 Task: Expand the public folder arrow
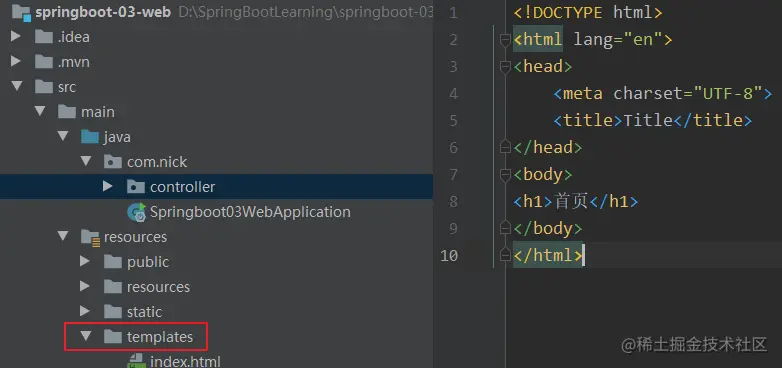coord(84,261)
